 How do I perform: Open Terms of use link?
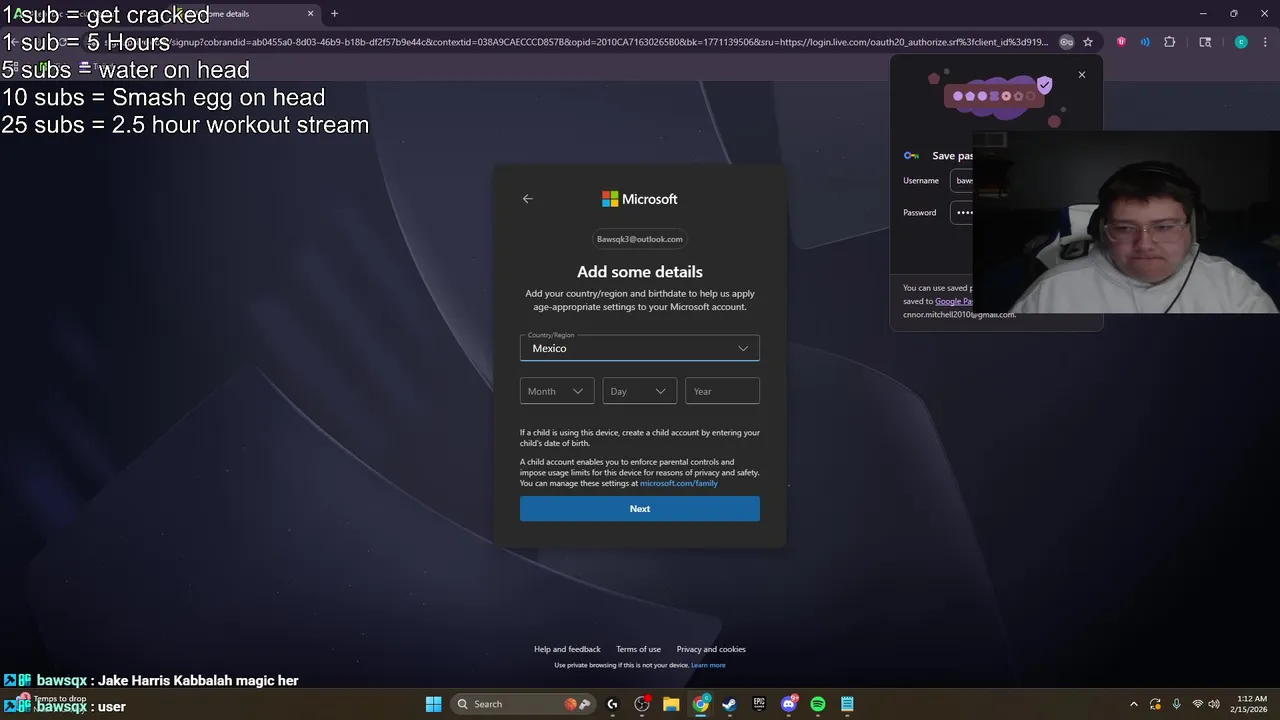coord(638,649)
